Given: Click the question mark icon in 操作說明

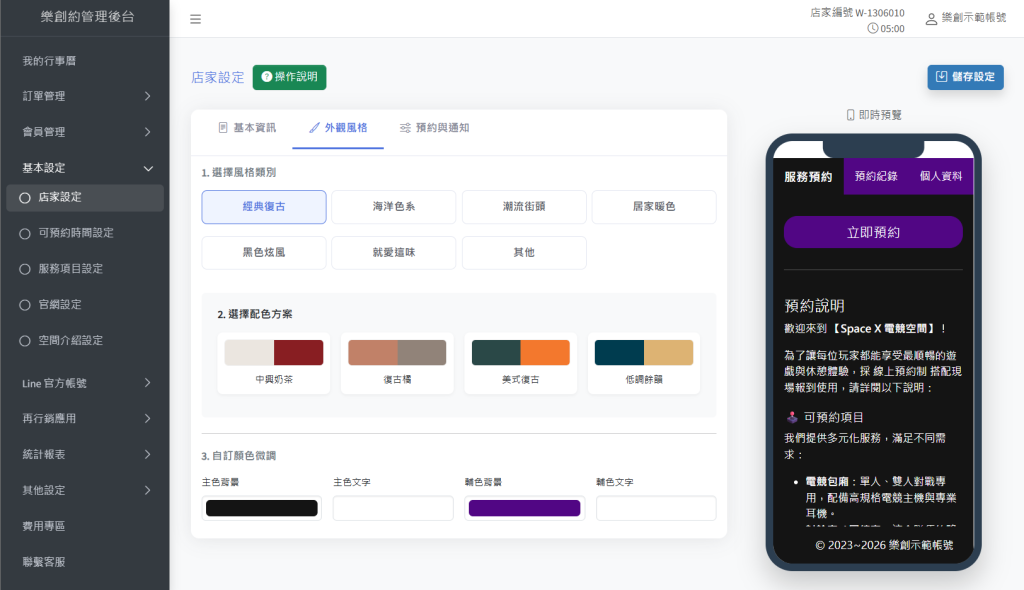Looking at the screenshot, I should coord(266,77).
